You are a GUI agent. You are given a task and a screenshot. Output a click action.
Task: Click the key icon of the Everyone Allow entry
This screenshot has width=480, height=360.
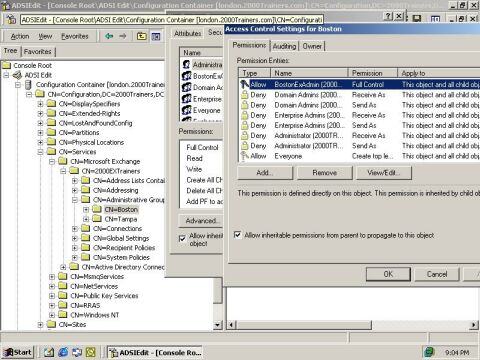[245, 156]
